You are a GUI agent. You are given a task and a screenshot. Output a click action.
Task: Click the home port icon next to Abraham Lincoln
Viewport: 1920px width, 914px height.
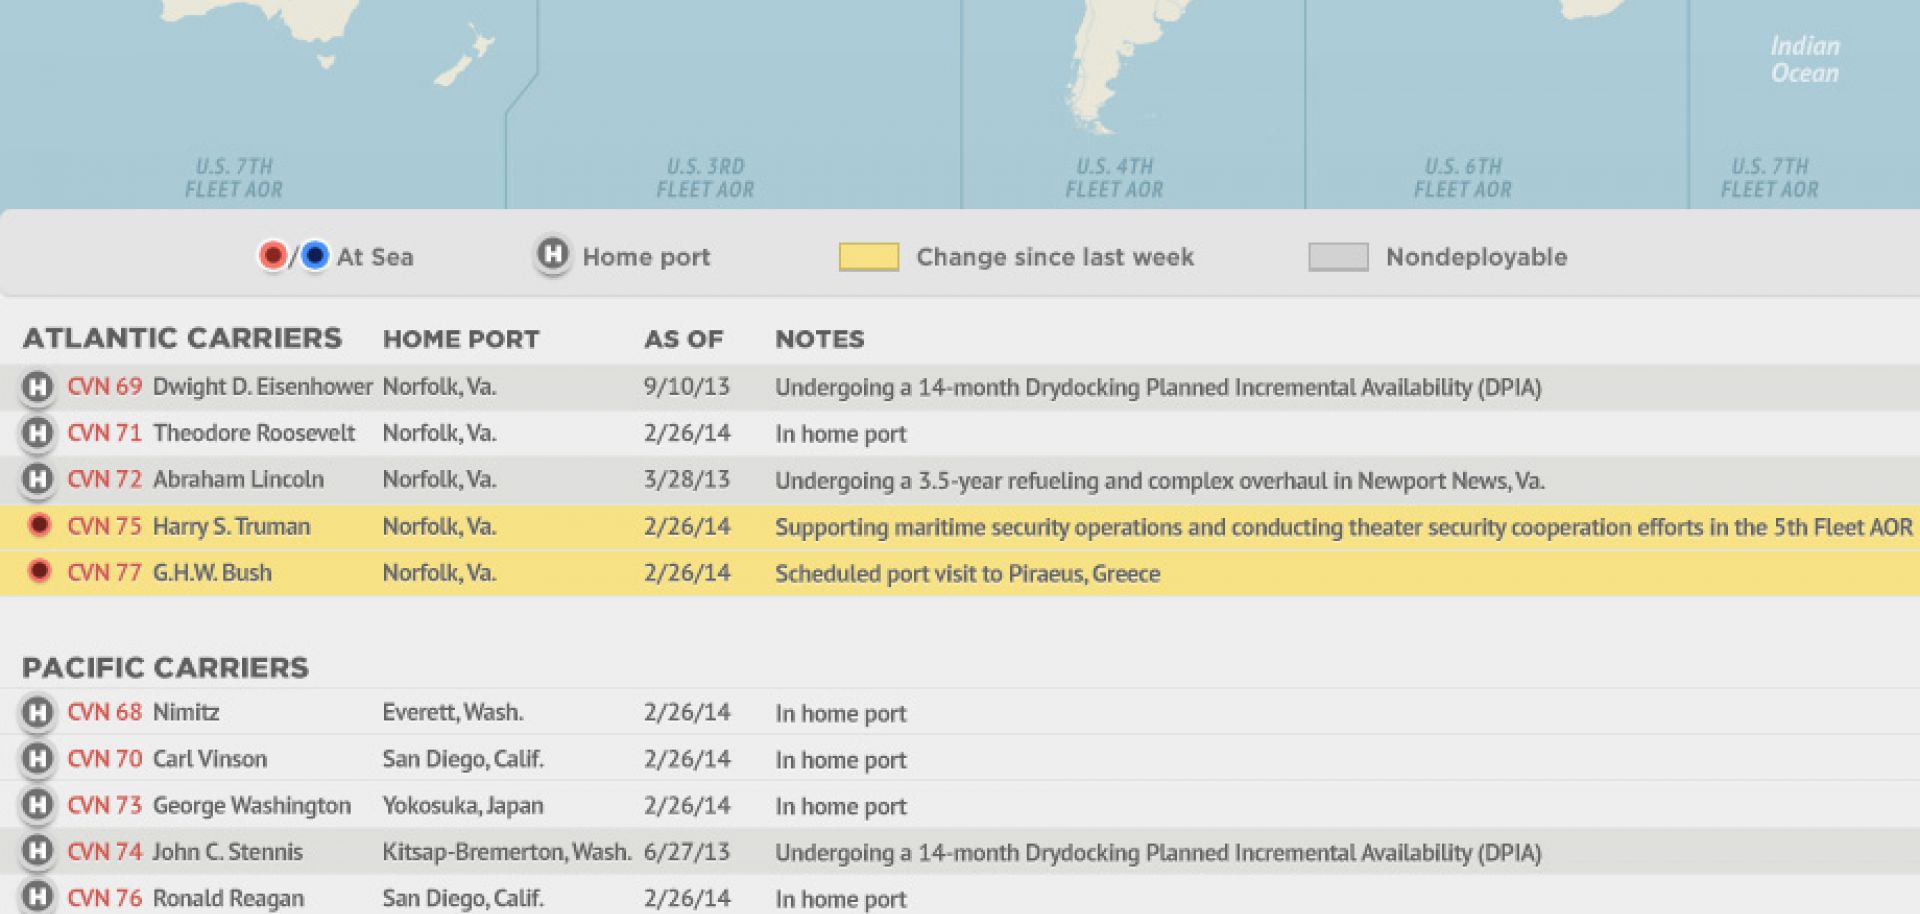[x=38, y=479]
